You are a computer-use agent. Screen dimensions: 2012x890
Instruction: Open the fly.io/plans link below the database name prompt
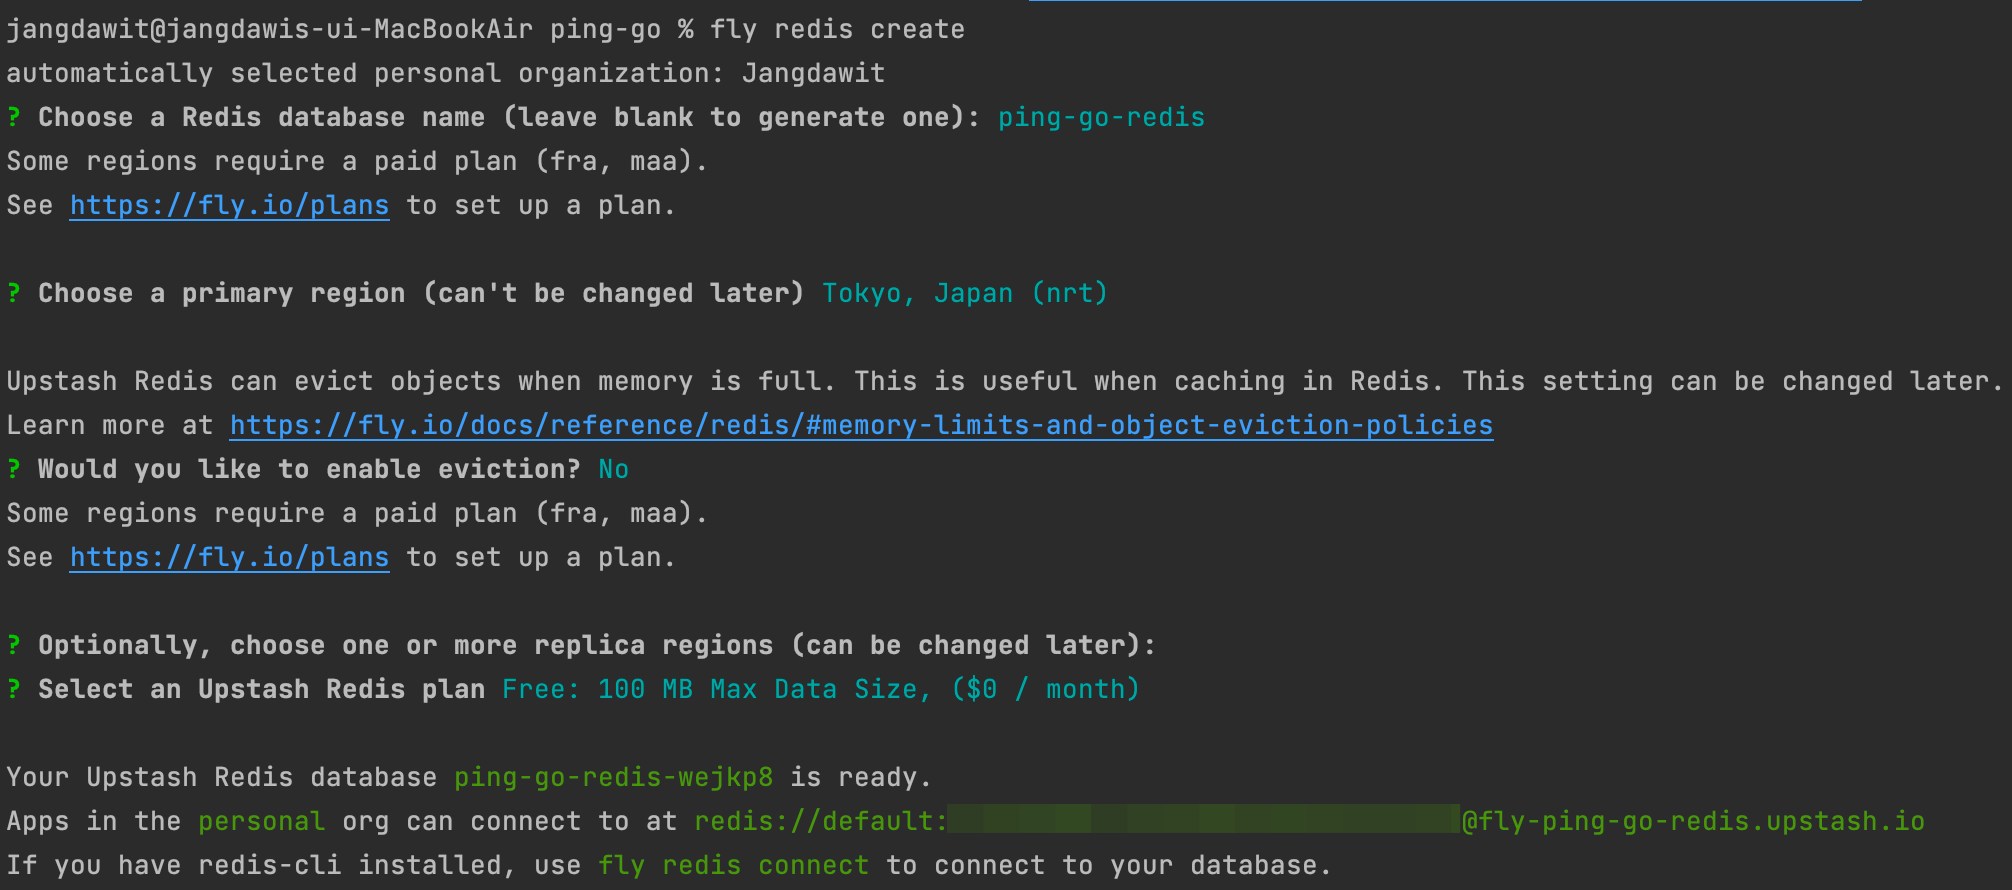point(229,205)
